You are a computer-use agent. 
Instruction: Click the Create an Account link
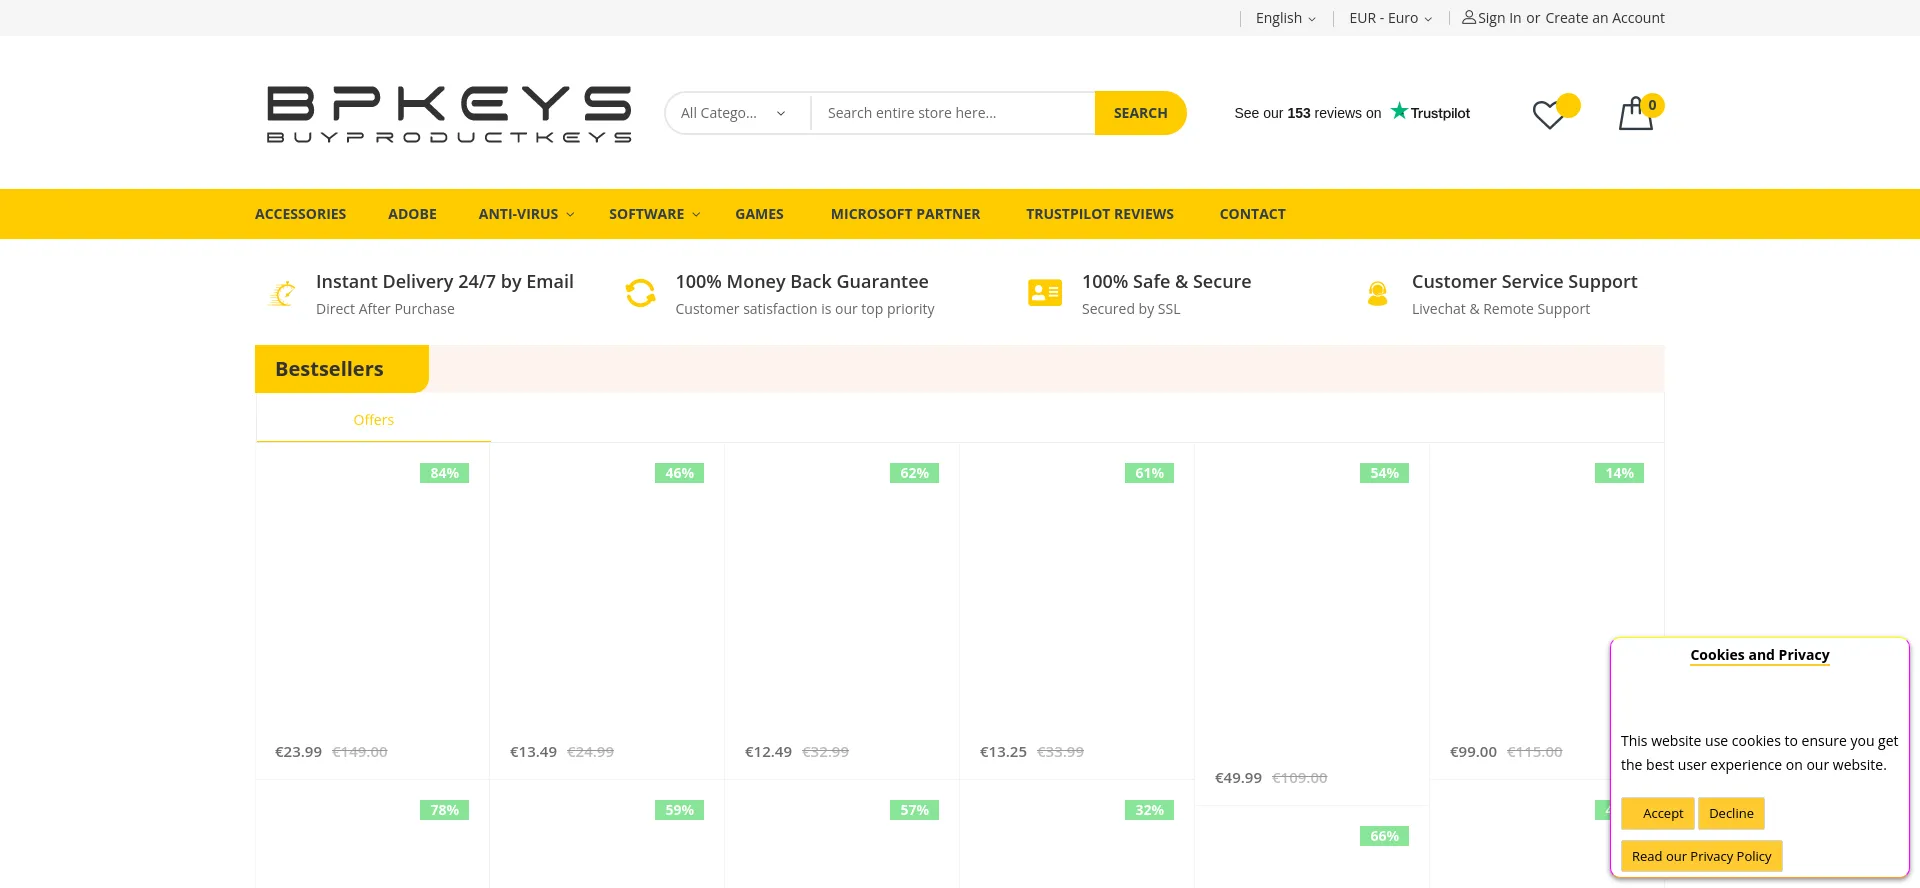[1604, 18]
